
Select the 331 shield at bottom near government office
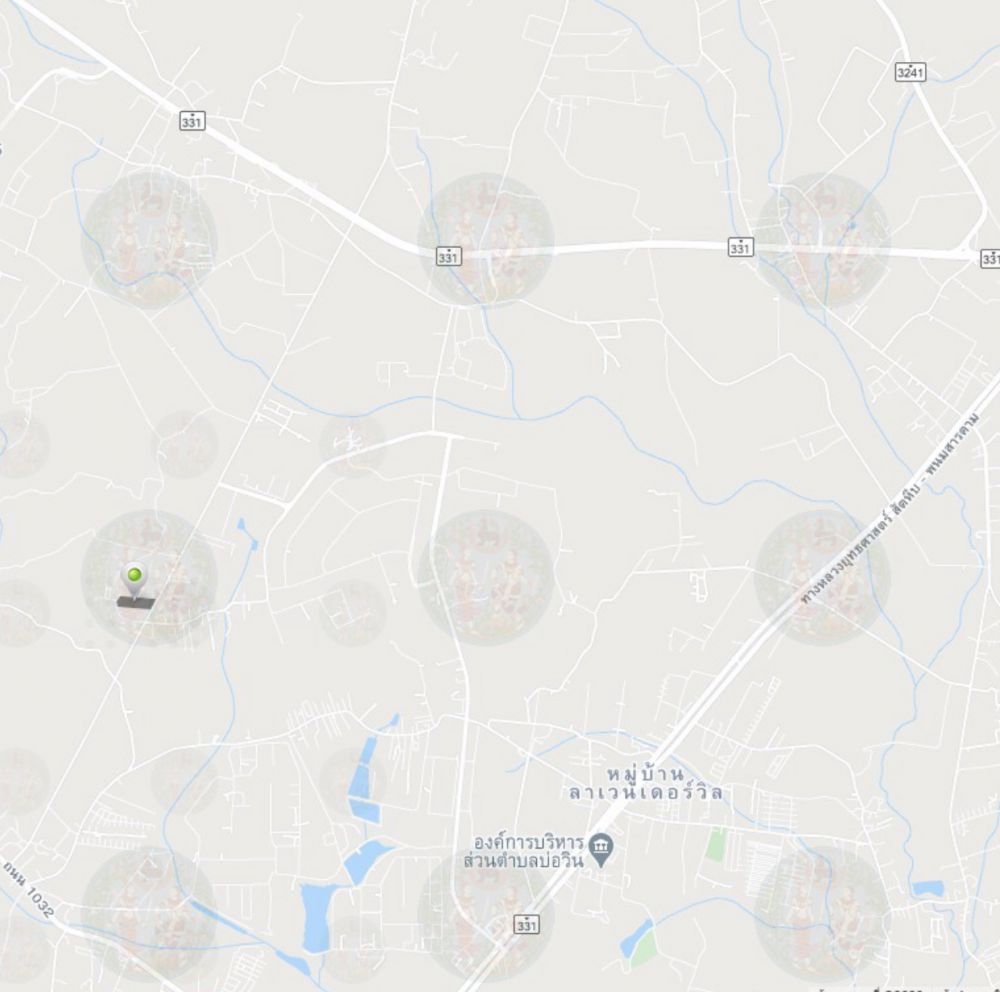point(526,924)
